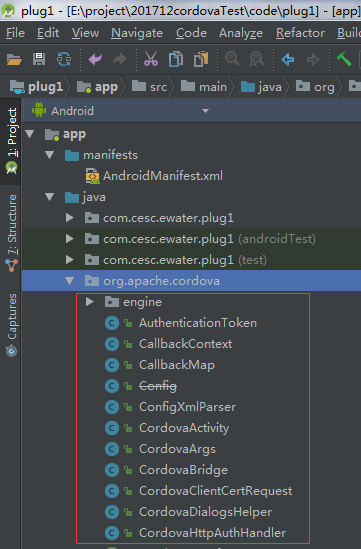Open the Project tool window tab

[12, 141]
